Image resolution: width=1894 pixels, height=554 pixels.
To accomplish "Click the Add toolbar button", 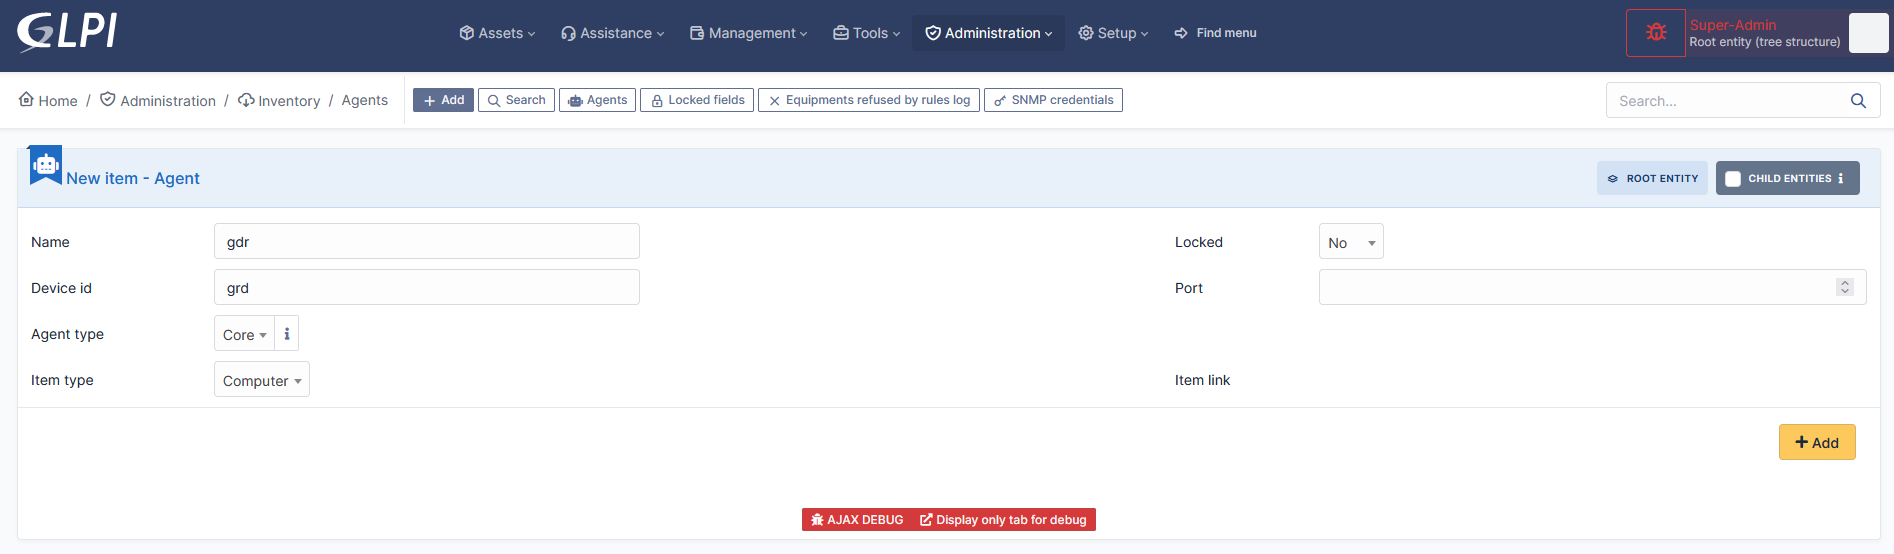I will pyautogui.click(x=443, y=100).
